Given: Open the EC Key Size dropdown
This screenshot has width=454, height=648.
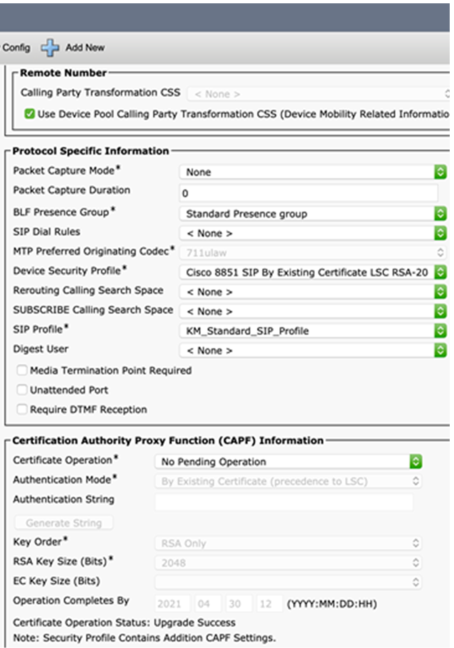Looking at the screenshot, I should point(288,582).
